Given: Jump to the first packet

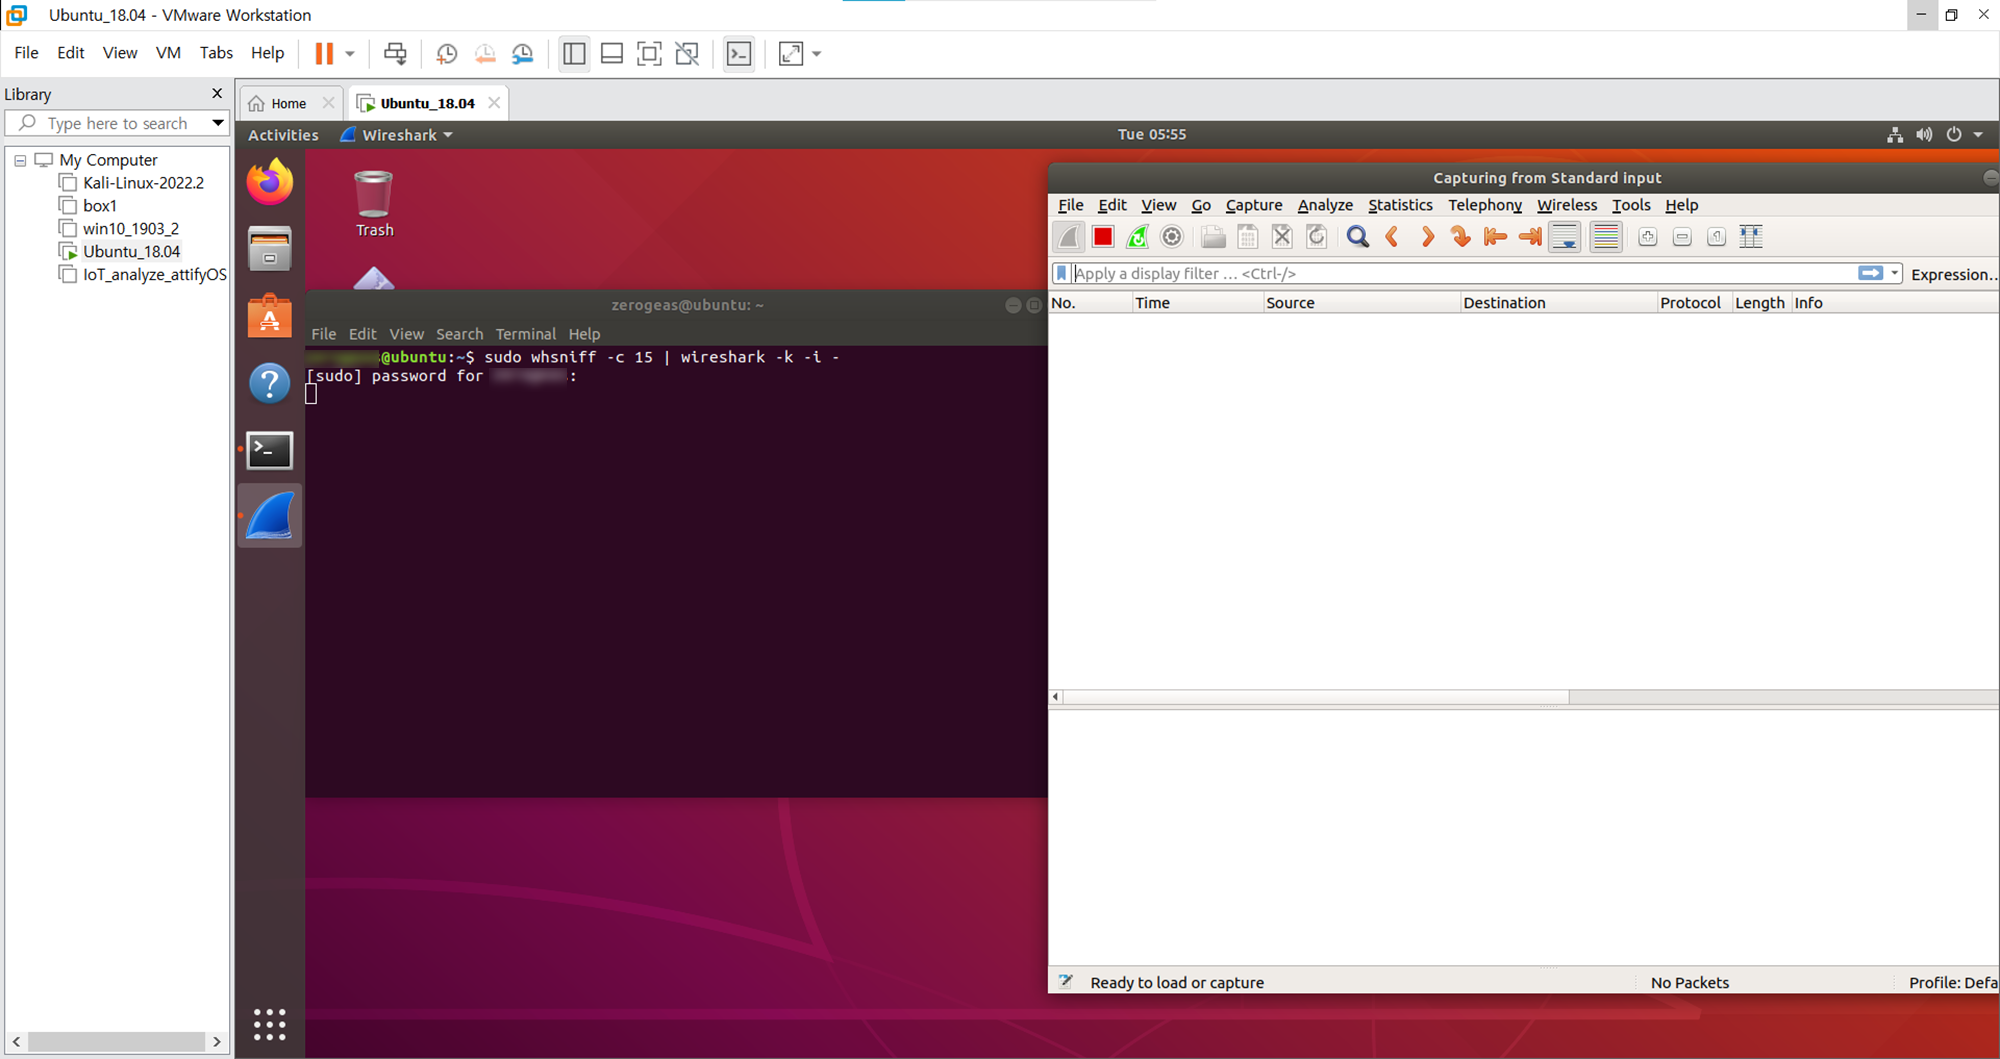Looking at the screenshot, I should pyautogui.click(x=1495, y=237).
